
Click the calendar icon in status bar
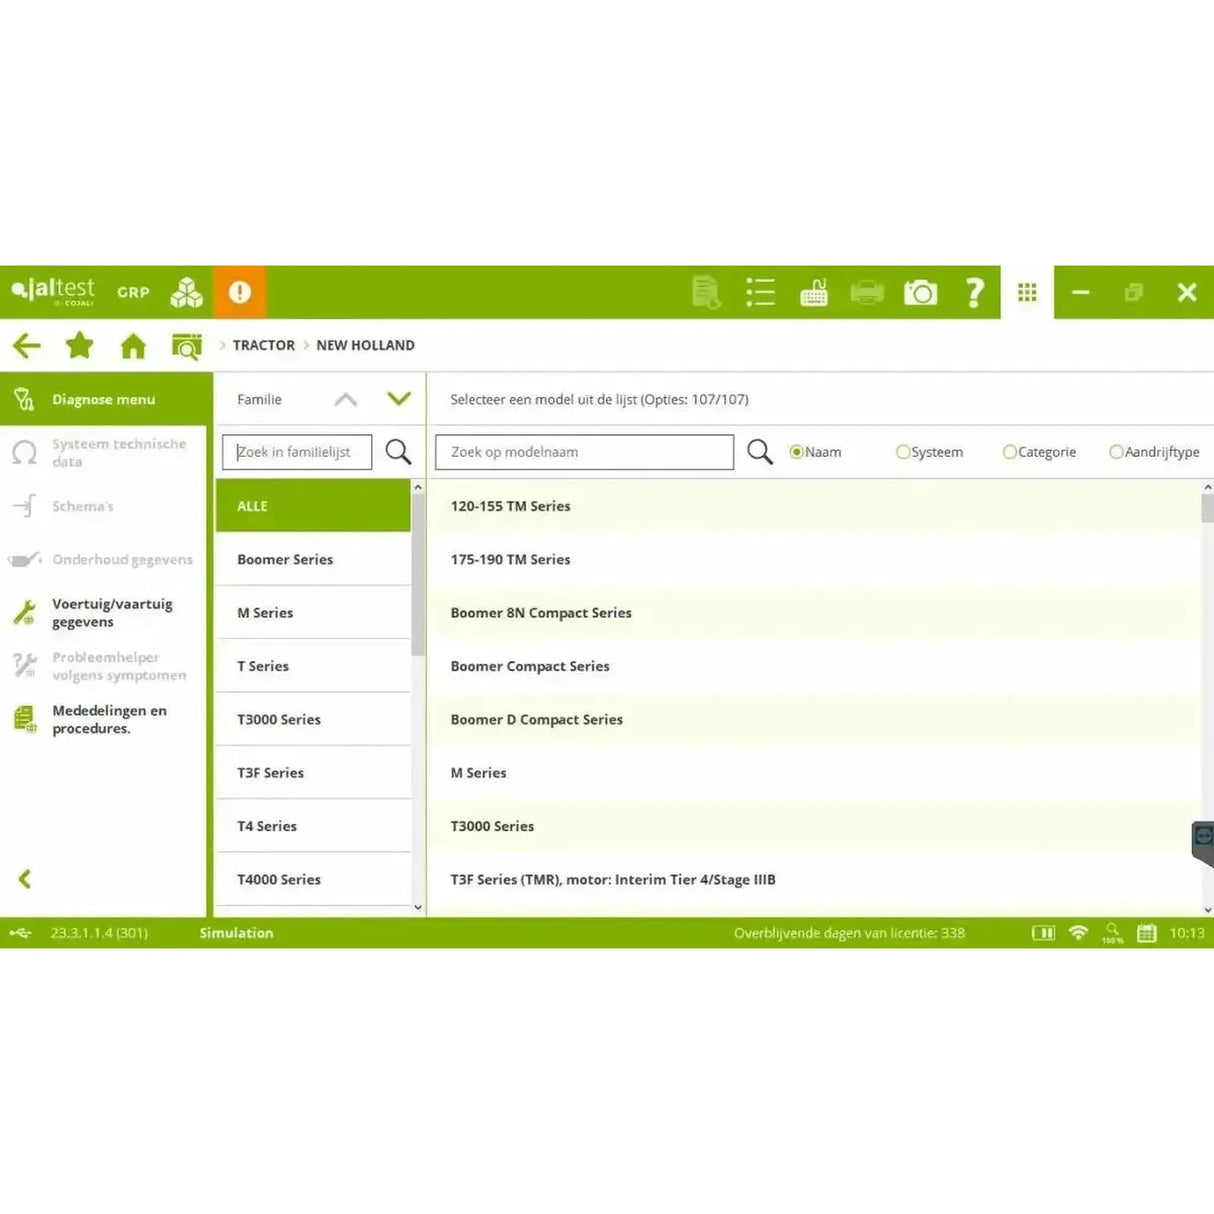[1147, 933]
